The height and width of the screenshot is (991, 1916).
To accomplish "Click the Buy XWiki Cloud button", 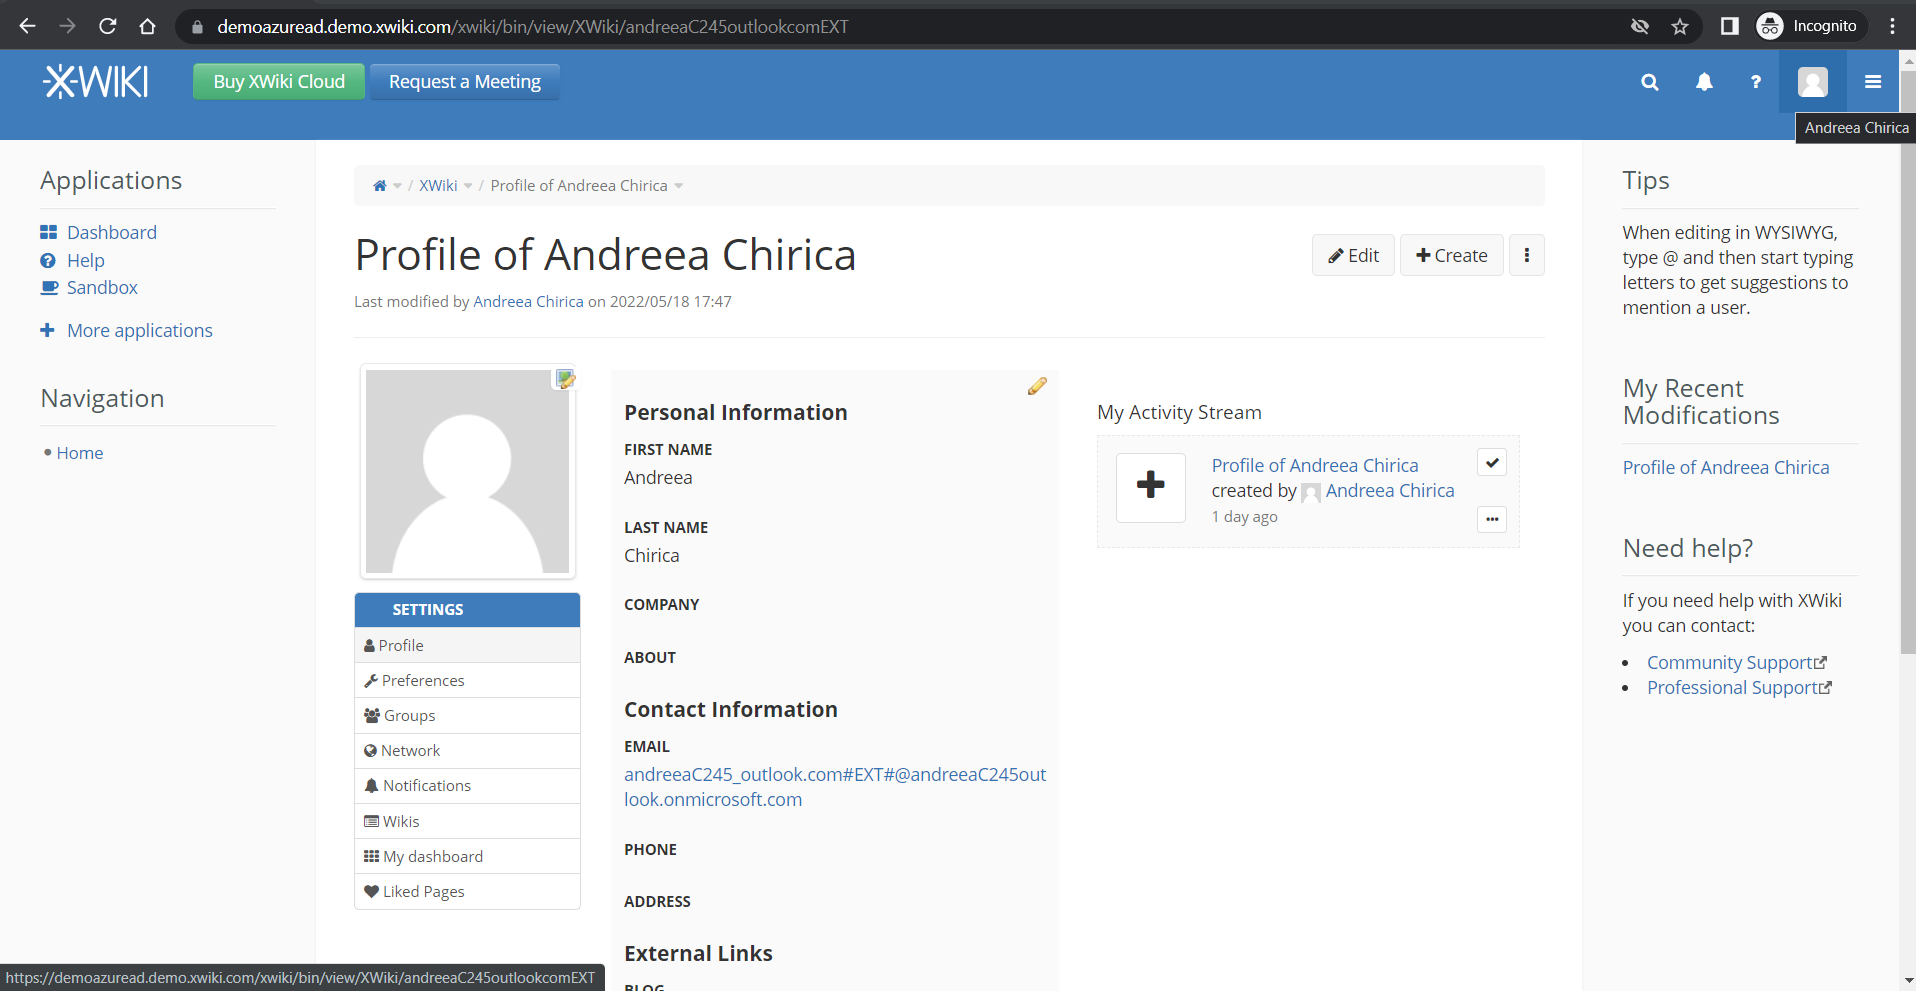I will (279, 82).
